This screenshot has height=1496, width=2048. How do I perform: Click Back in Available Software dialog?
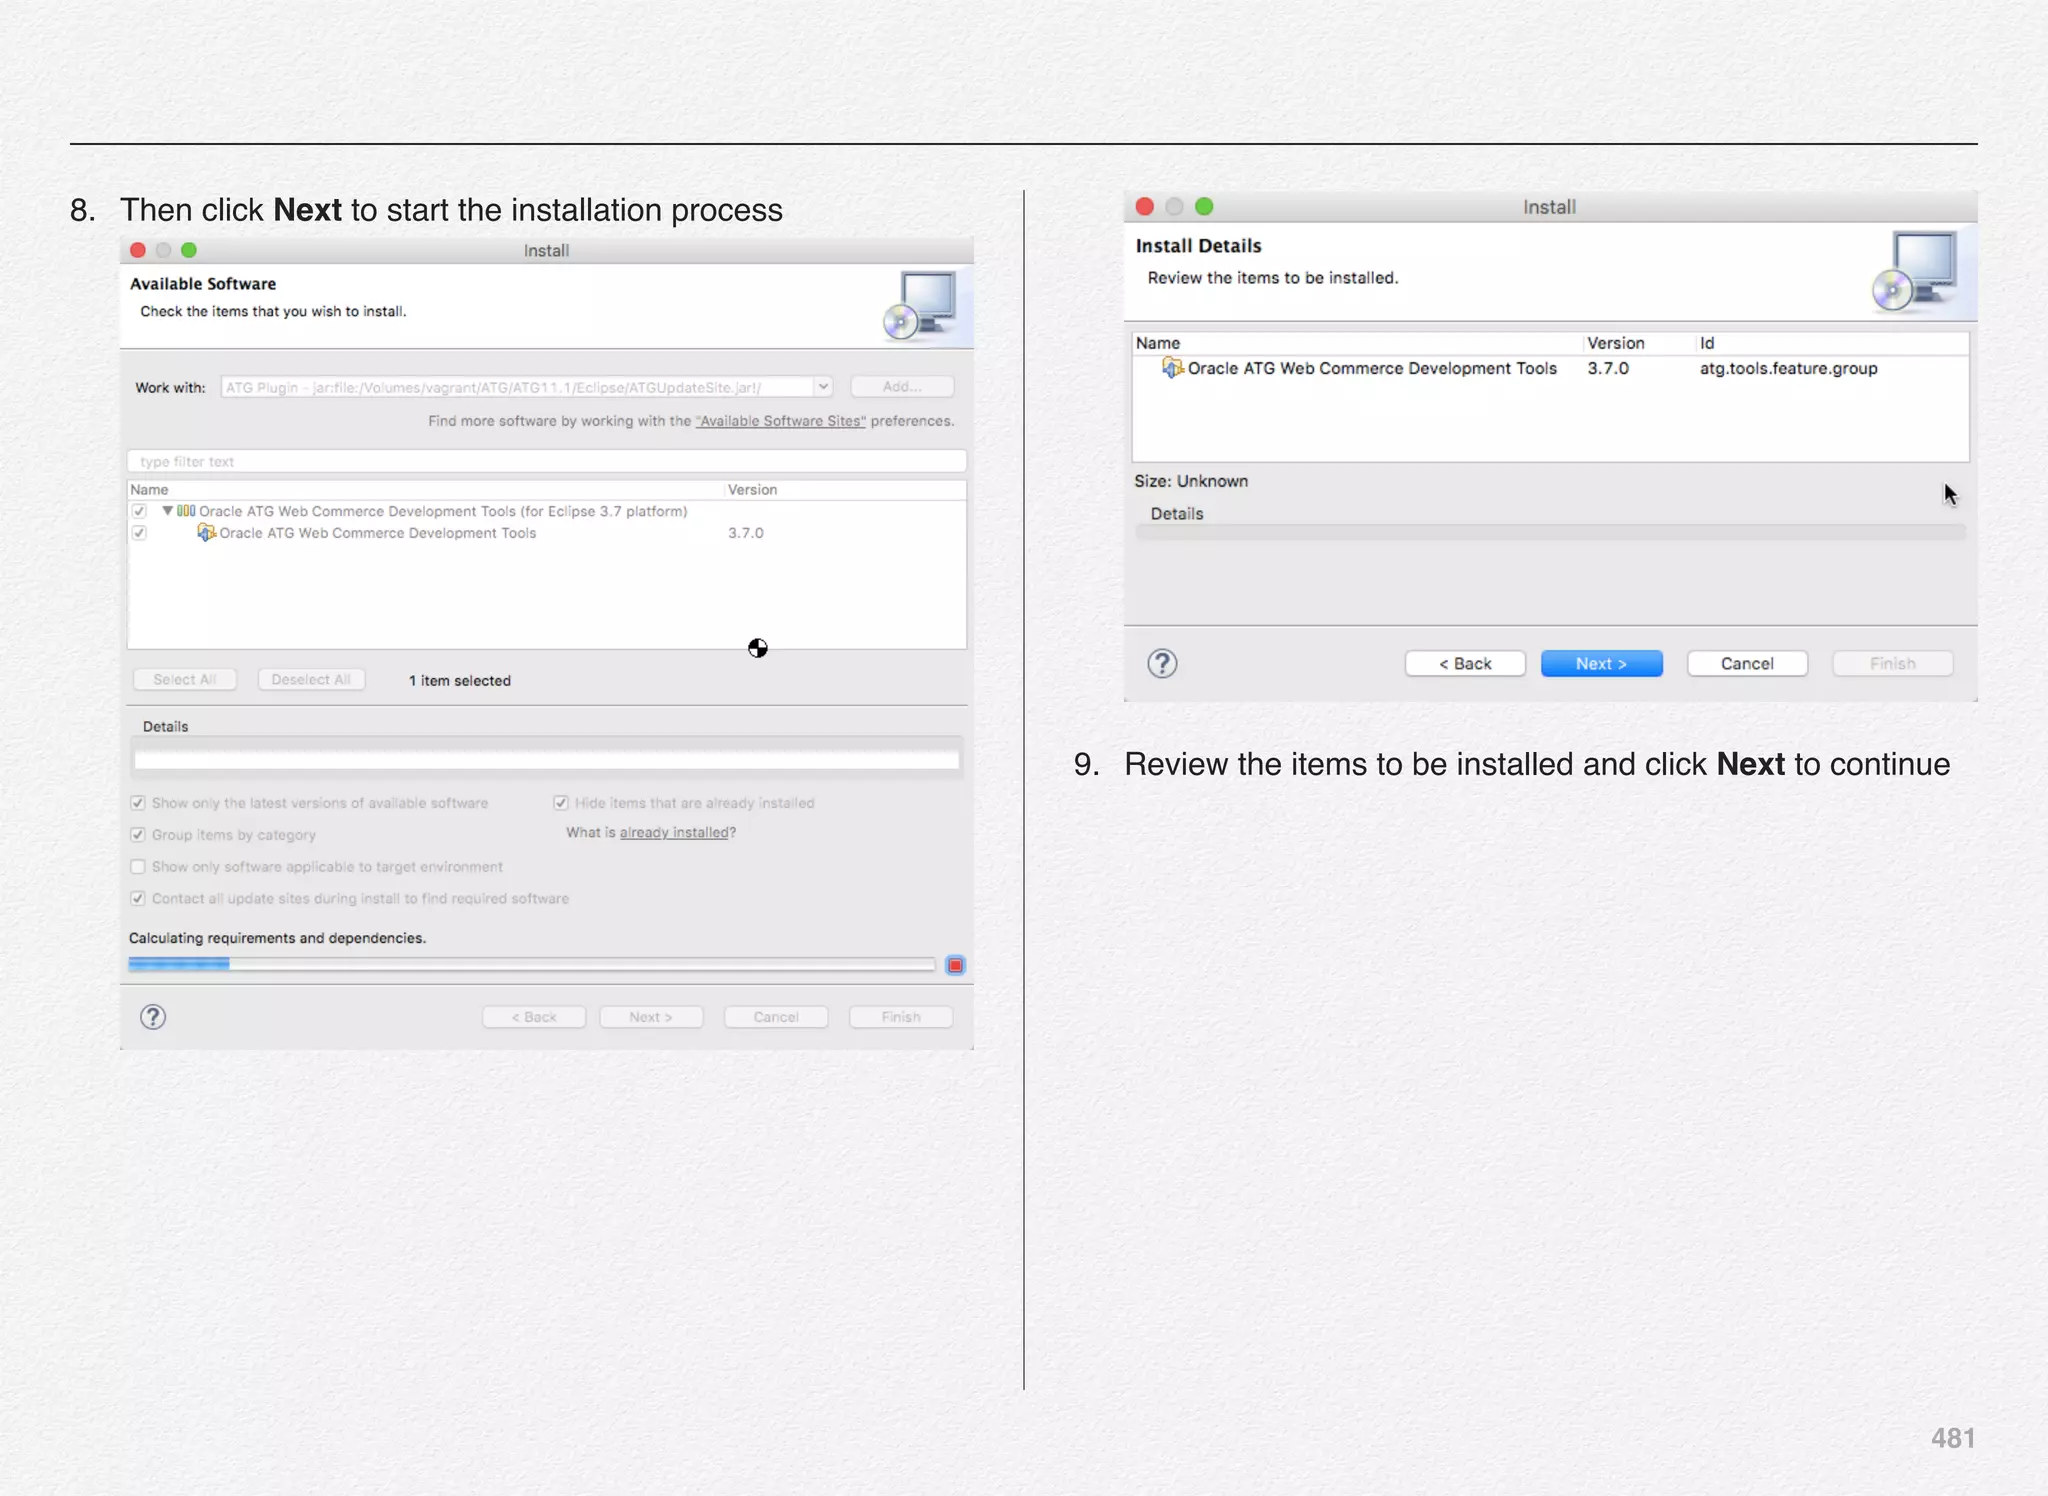534,1017
